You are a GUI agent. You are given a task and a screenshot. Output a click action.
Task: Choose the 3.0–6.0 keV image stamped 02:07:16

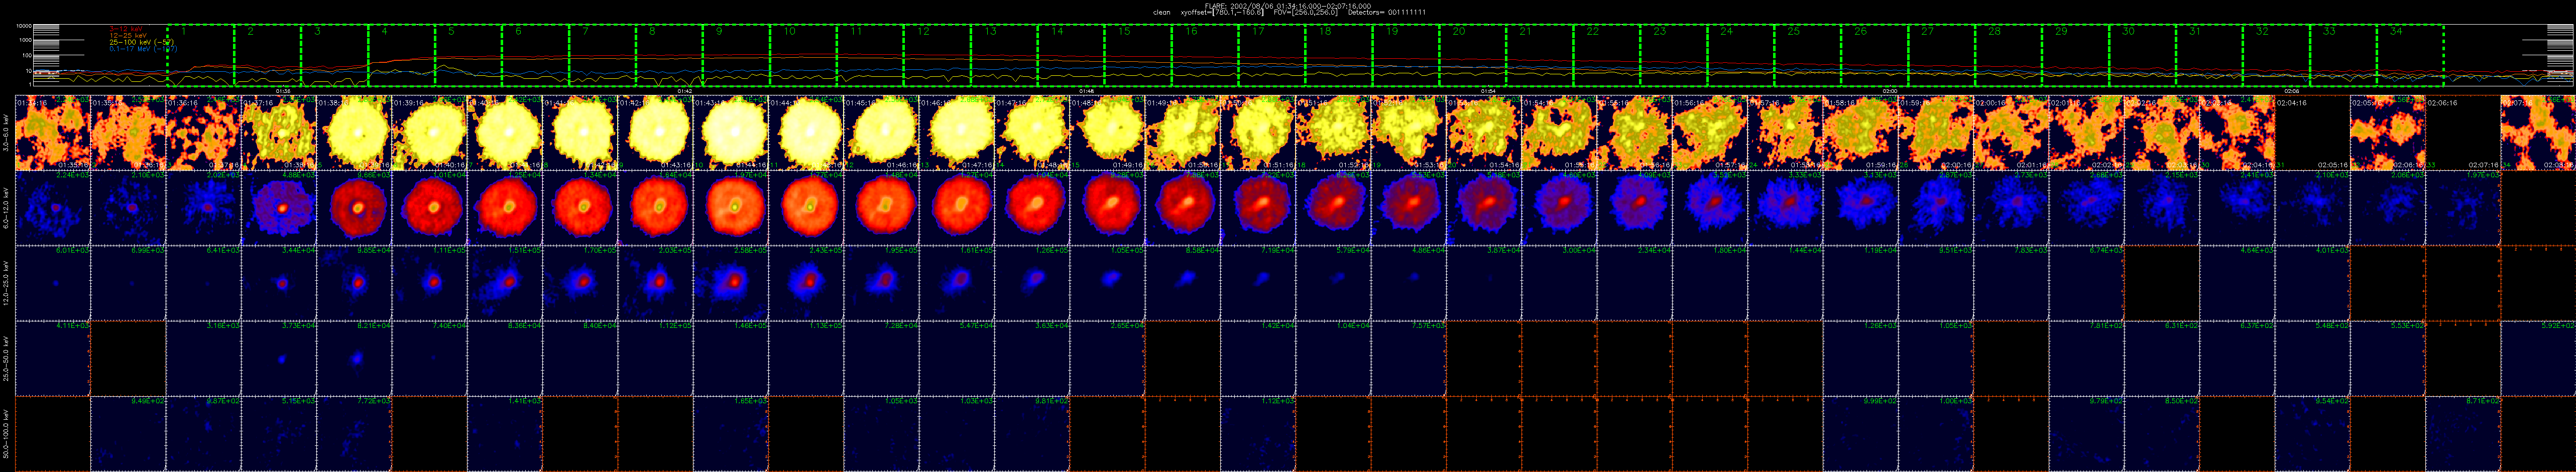click(2538, 133)
